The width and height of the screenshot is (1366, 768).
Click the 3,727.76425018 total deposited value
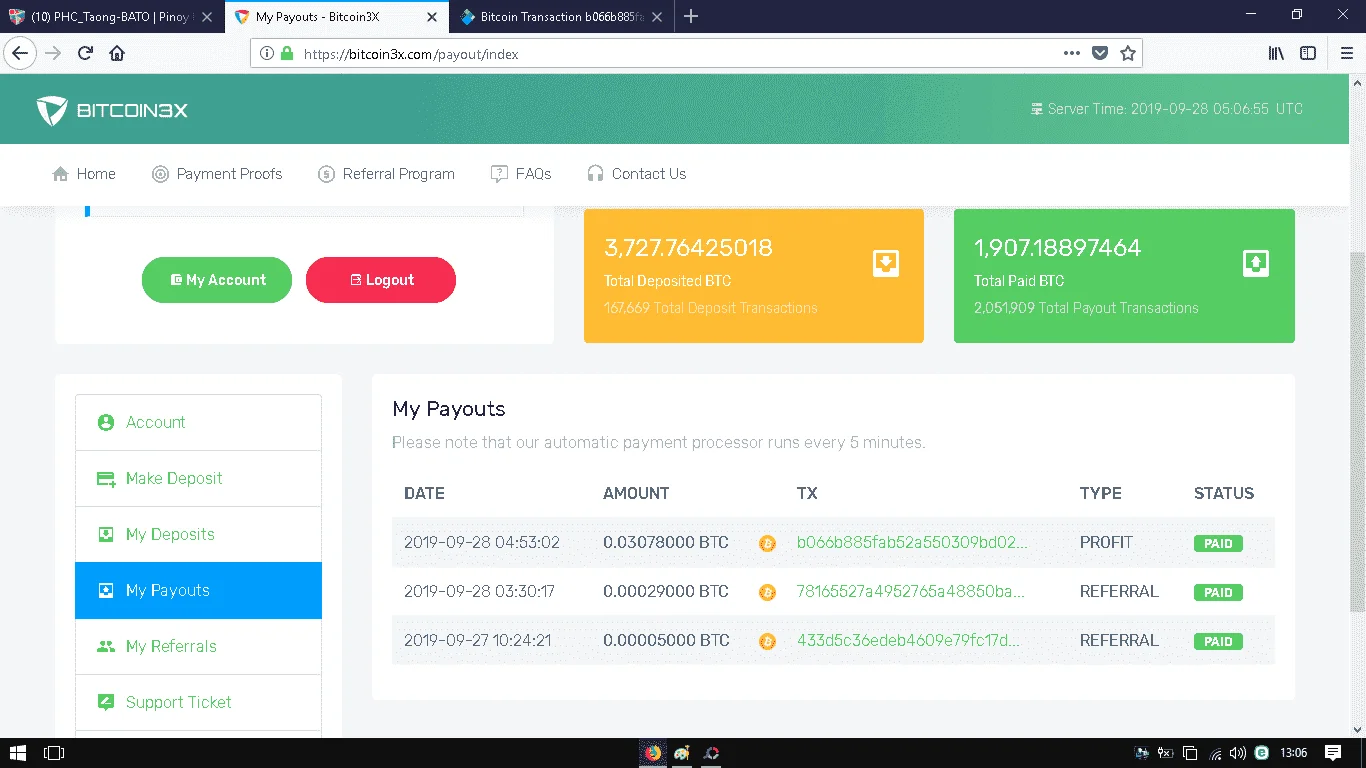click(x=688, y=248)
